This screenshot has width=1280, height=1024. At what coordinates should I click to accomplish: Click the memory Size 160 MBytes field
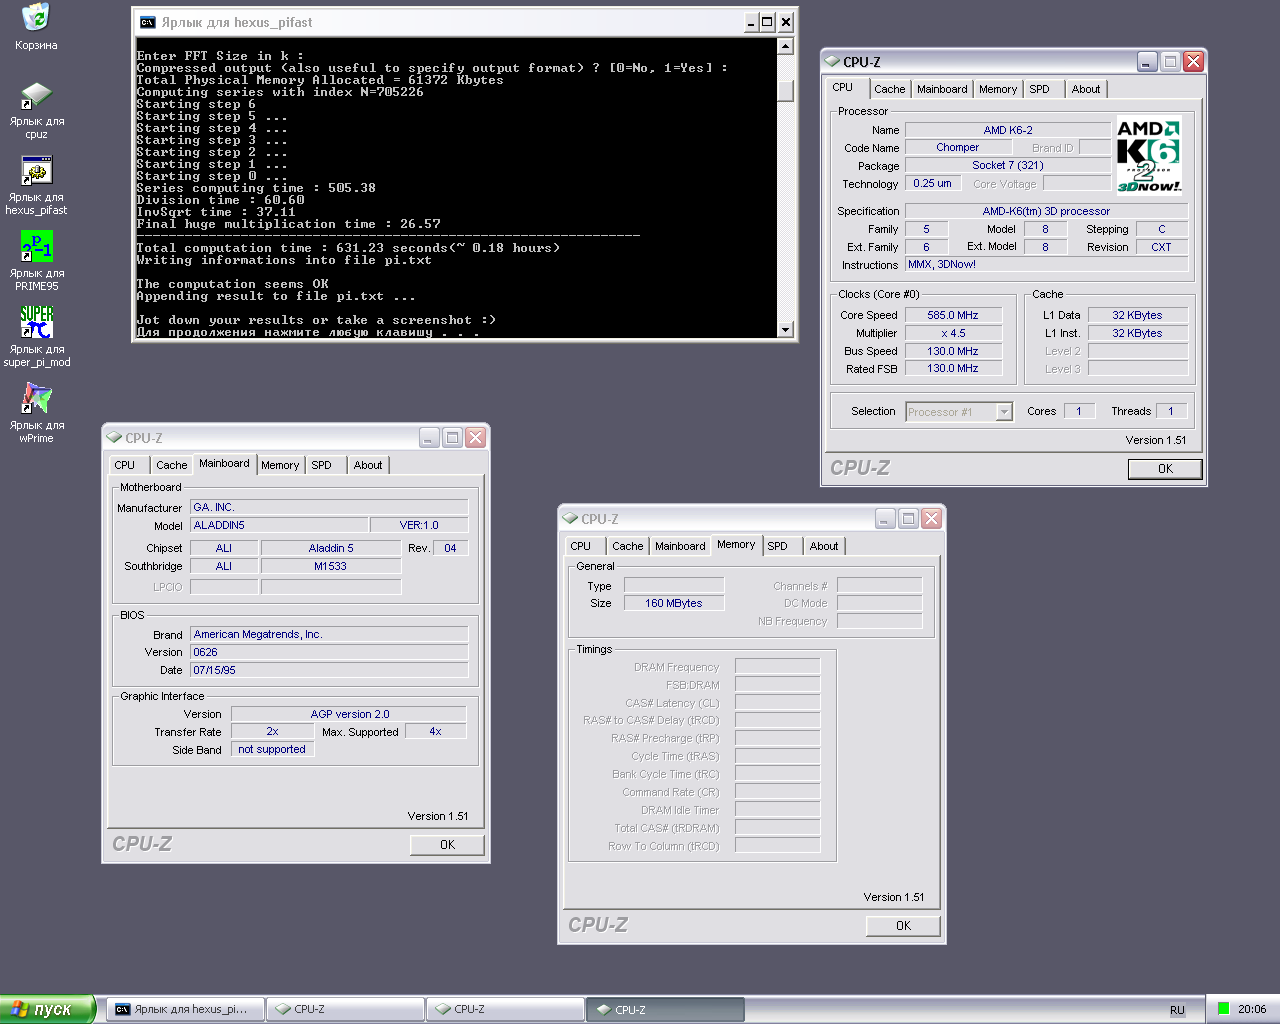click(674, 603)
